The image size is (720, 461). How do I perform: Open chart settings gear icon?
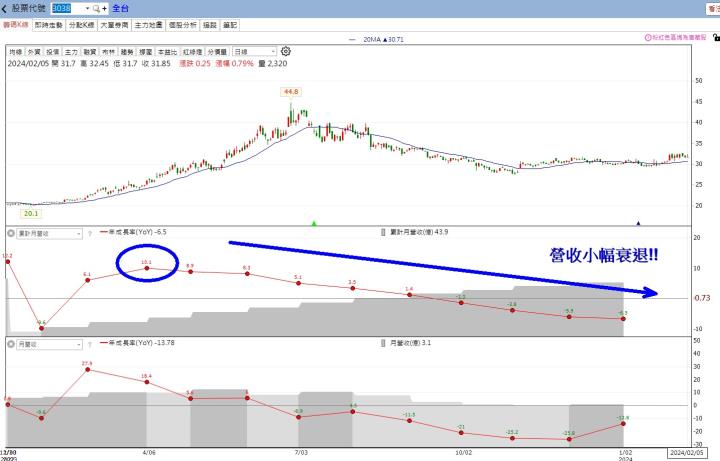pyautogui.click(x=286, y=51)
